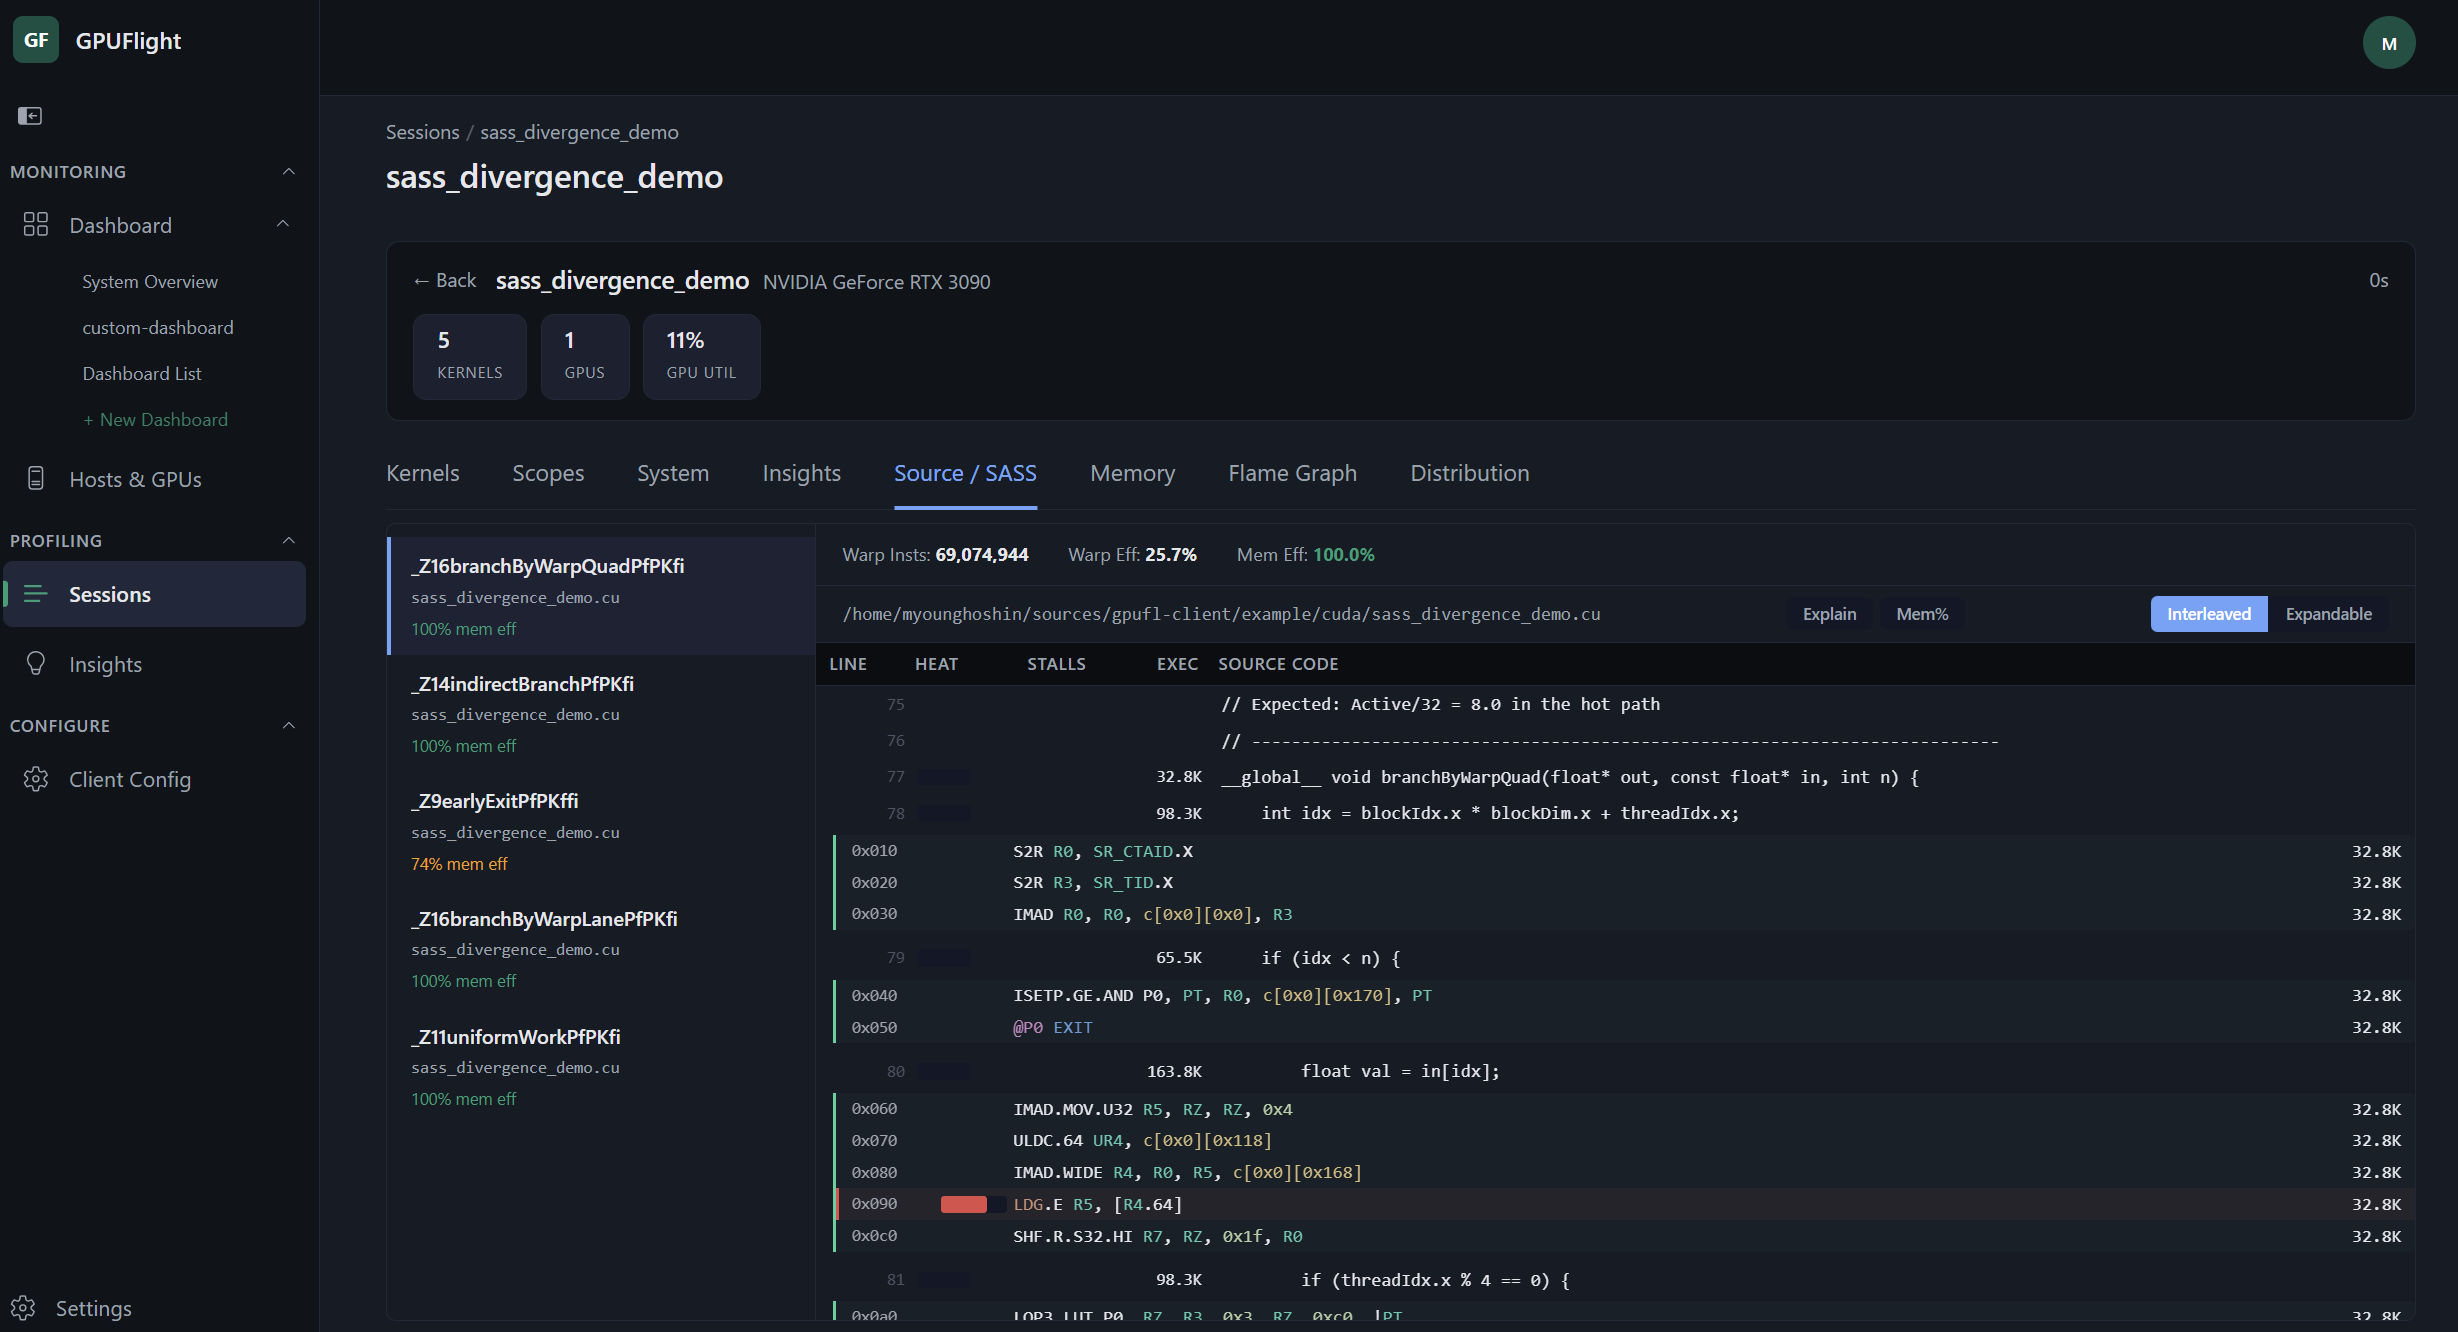Click the heat bar on line 80
Image resolution: width=2458 pixels, height=1332 pixels.
click(945, 1071)
